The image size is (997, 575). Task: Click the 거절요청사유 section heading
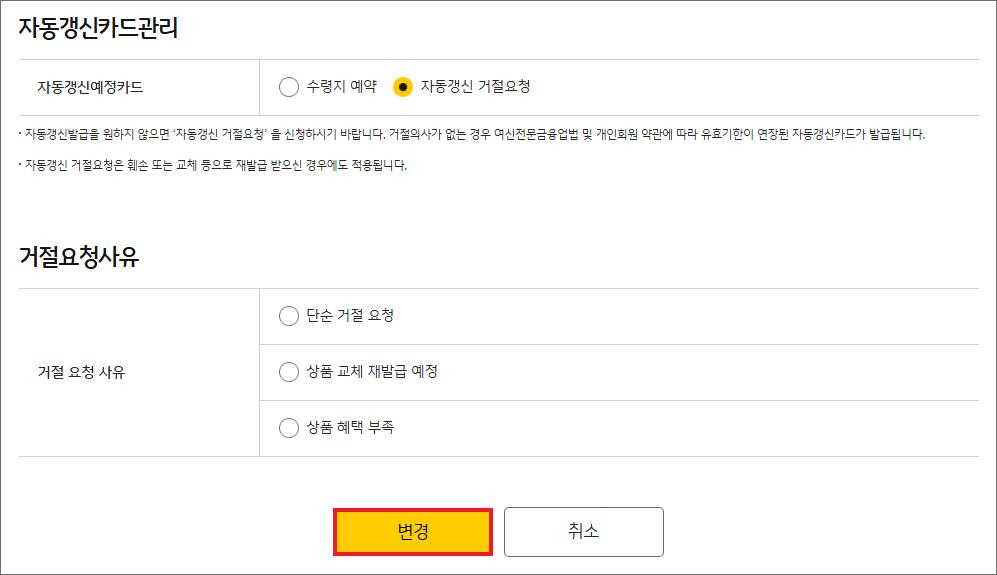[x=79, y=257]
